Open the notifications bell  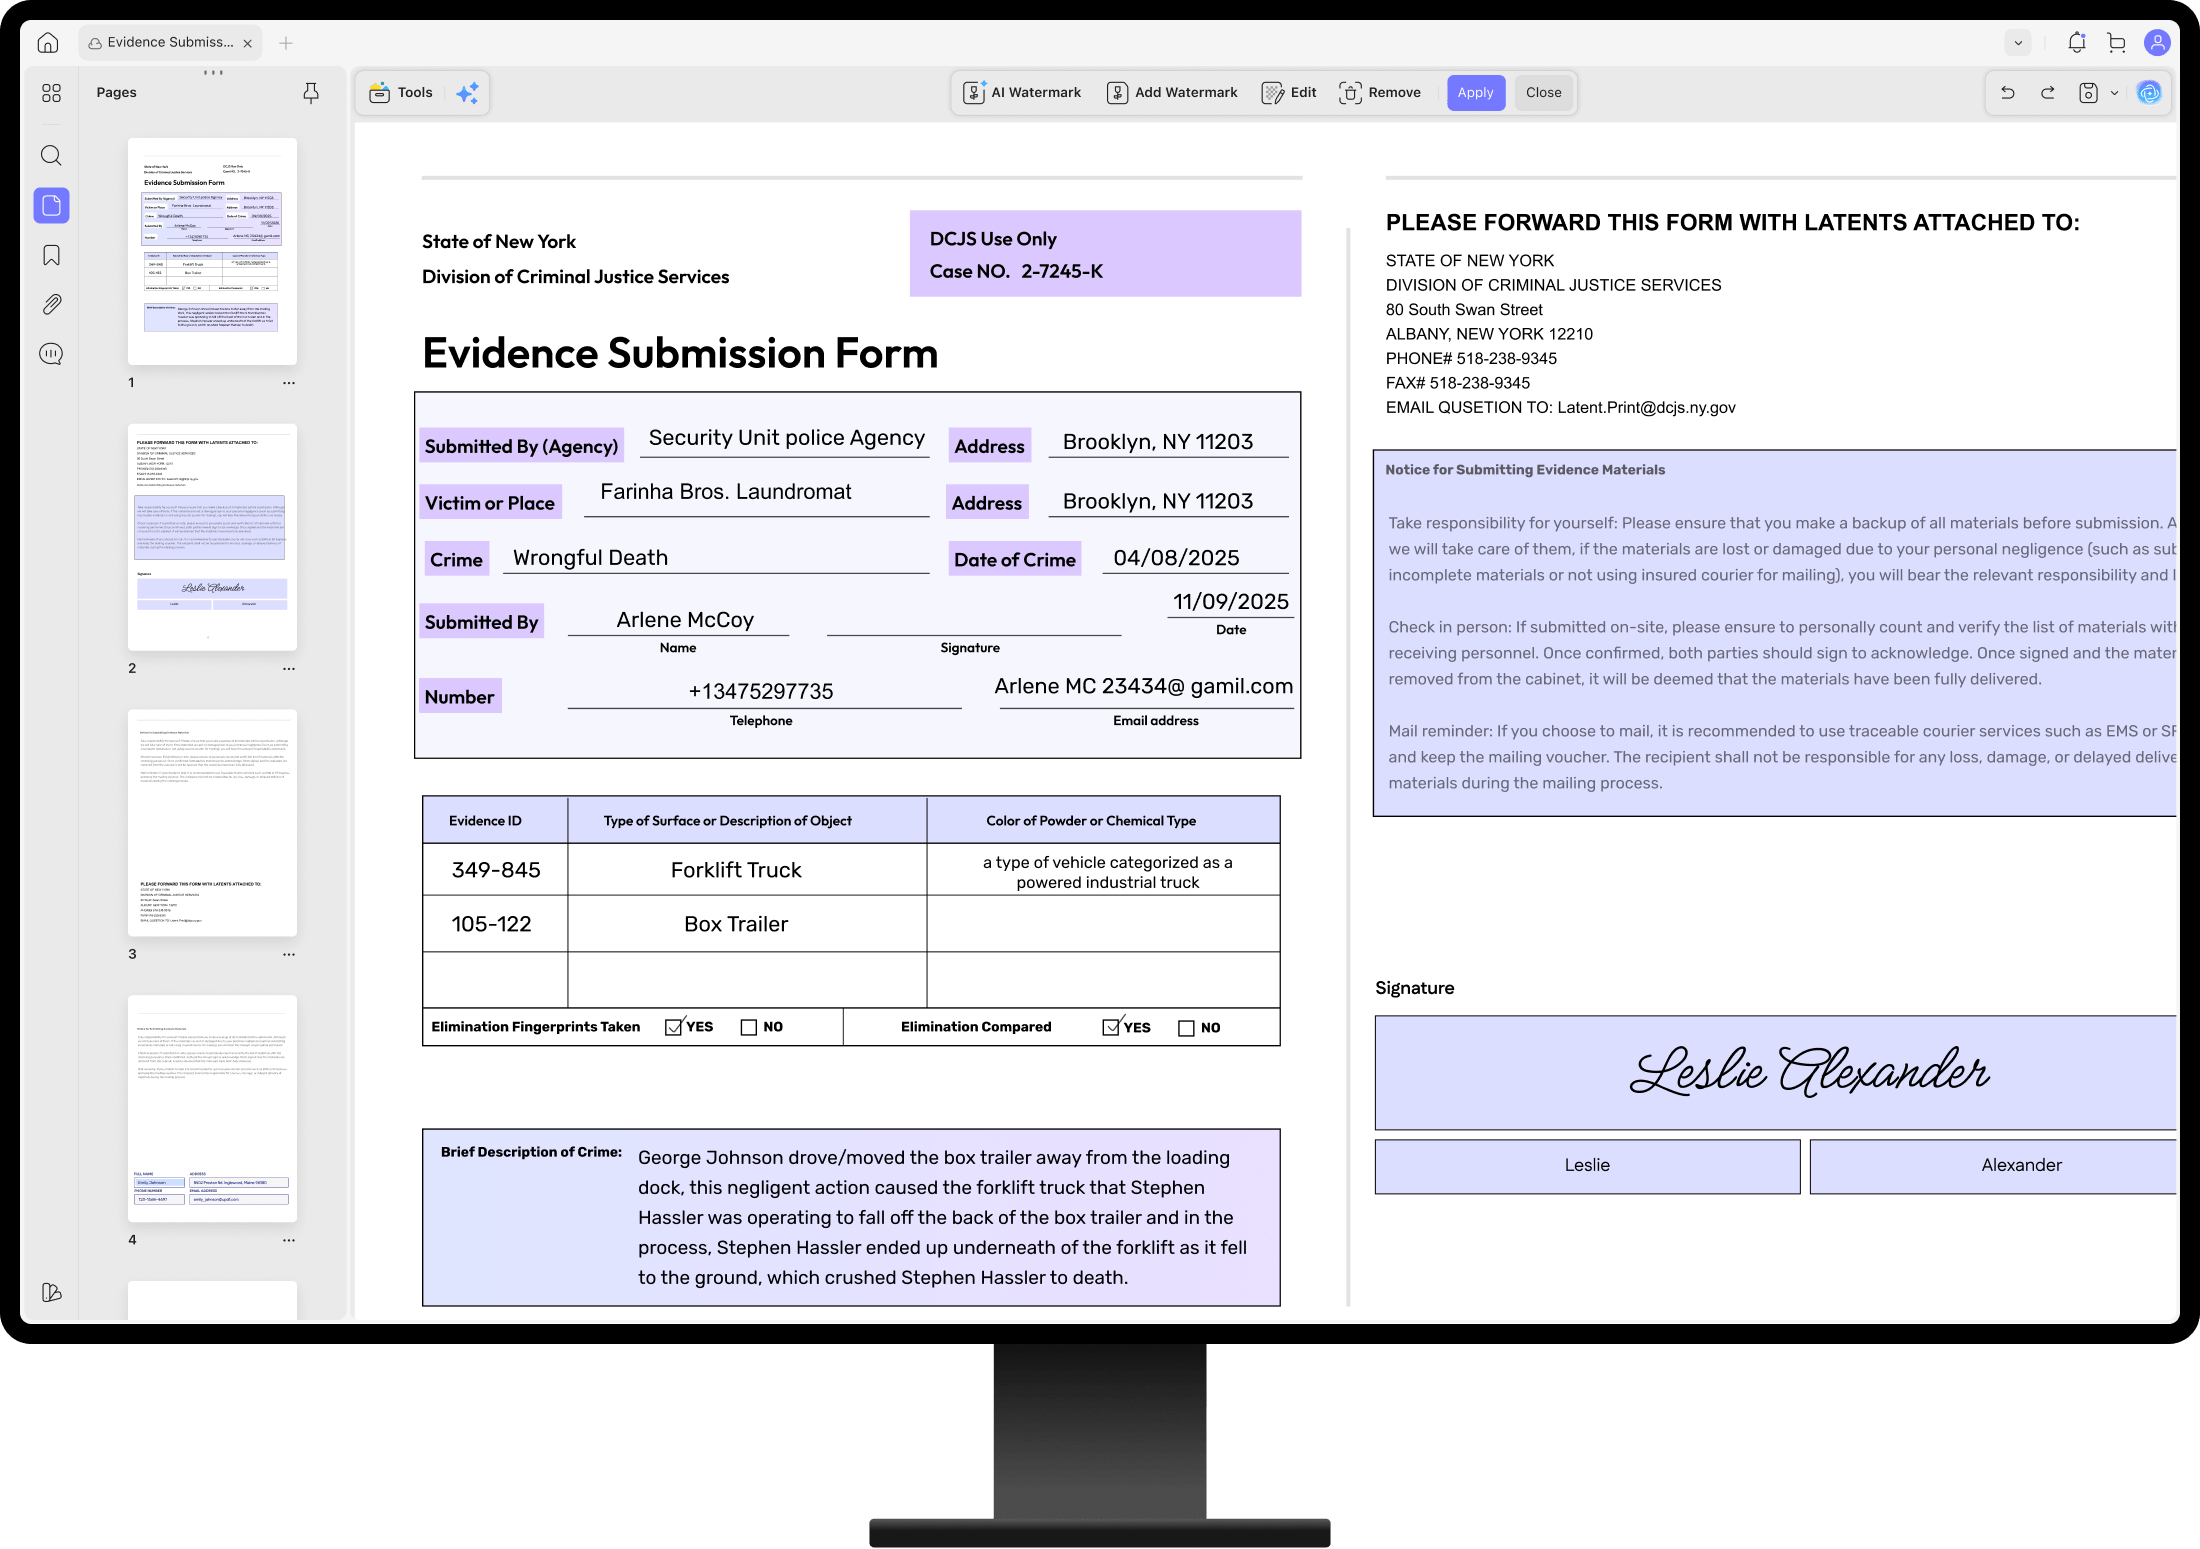coord(2077,43)
